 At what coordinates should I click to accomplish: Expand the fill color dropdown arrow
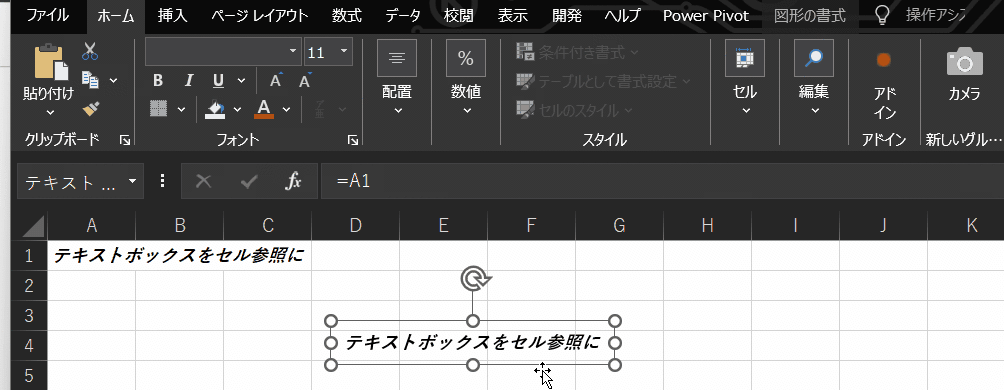(238, 110)
